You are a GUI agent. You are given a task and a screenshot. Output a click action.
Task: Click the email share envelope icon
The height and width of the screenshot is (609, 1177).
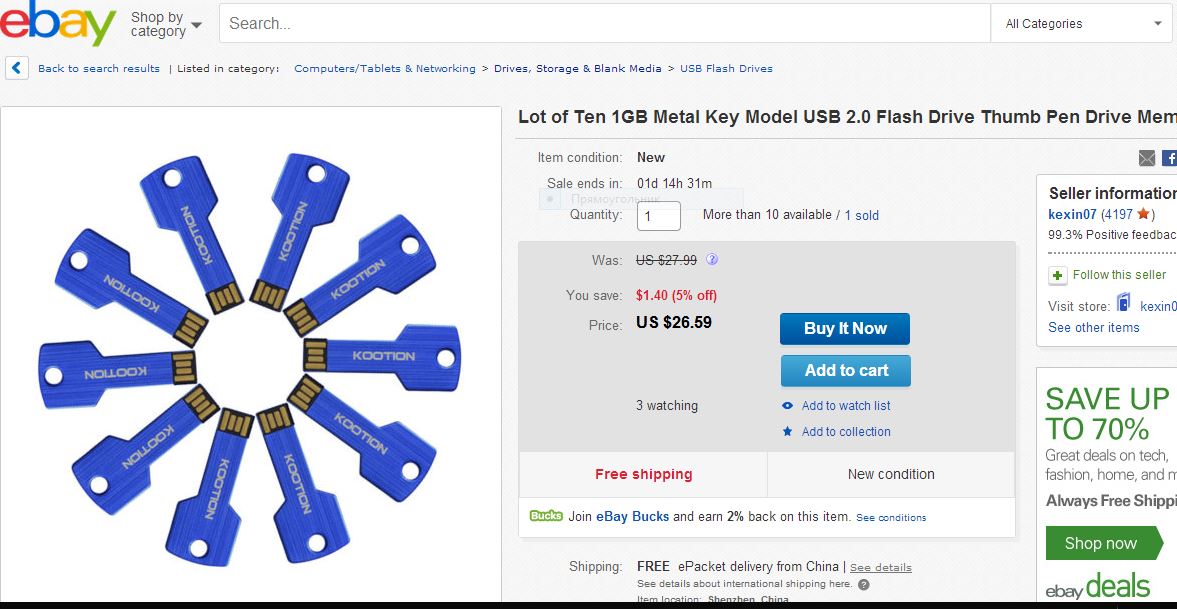click(1147, 158)
